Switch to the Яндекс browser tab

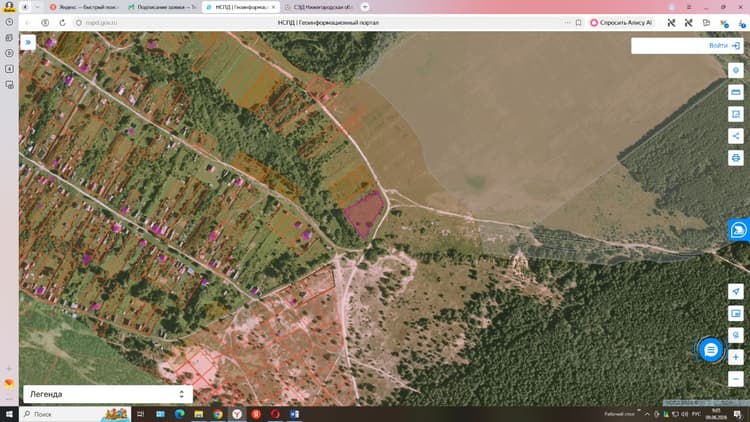point(85,7)
